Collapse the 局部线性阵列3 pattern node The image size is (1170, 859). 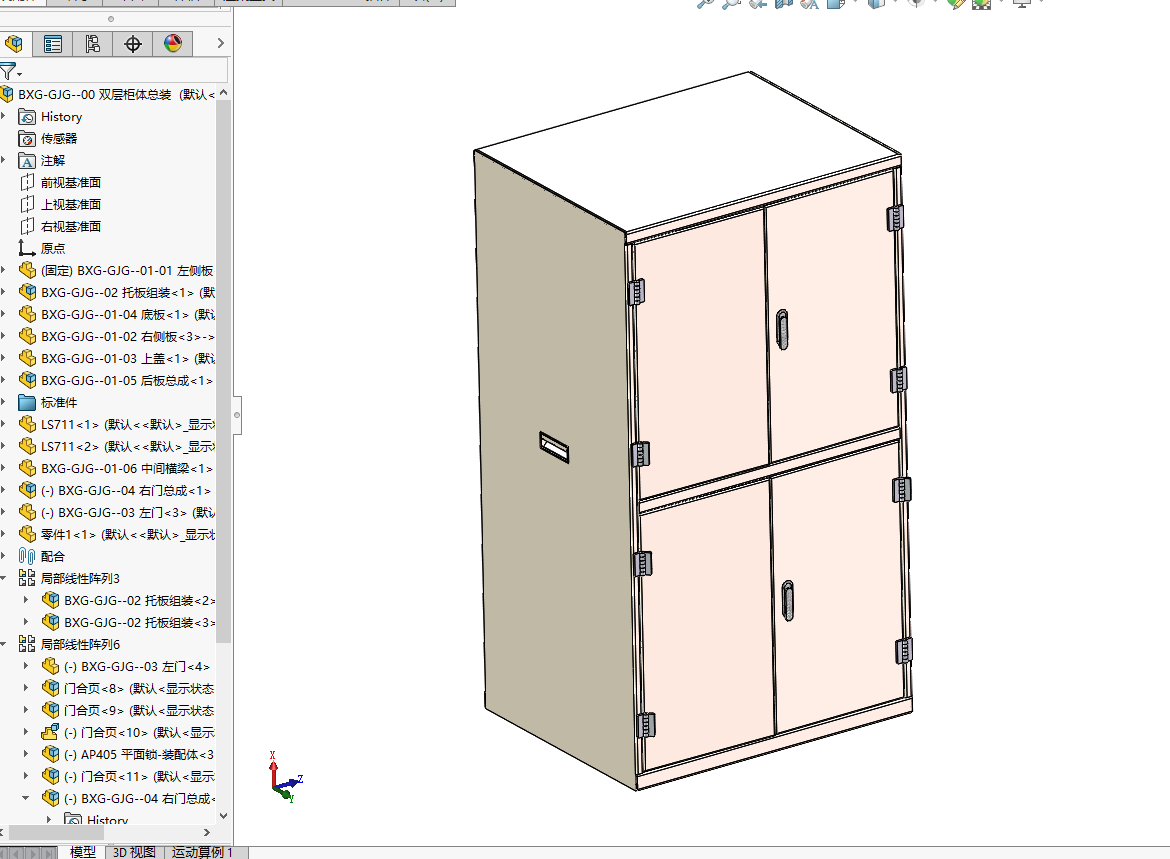(x=4, y=578)
